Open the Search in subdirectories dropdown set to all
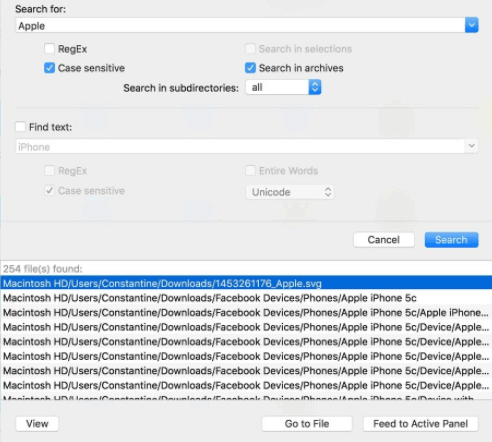Viewport: 492px width, 442px height. point(283,87)
